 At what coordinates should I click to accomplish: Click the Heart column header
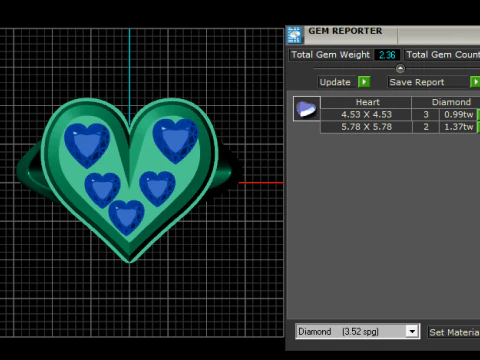(x=366, y=102)
